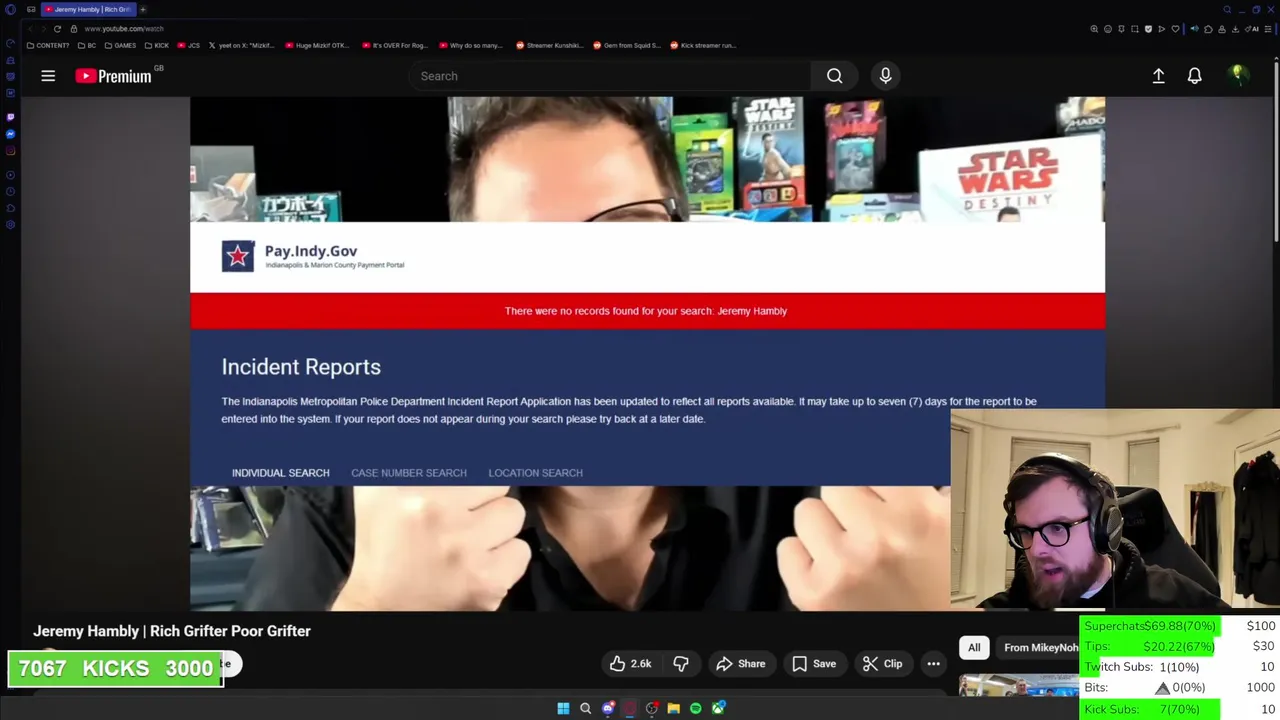Click the send/flow arrow toolbar icon
The height and width of the screenshot is (720, 1280).
[1161, 29]
